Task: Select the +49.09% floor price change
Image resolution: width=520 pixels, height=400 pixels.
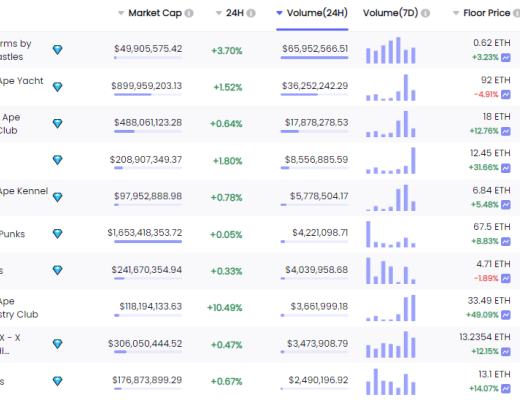Action: 482,315
